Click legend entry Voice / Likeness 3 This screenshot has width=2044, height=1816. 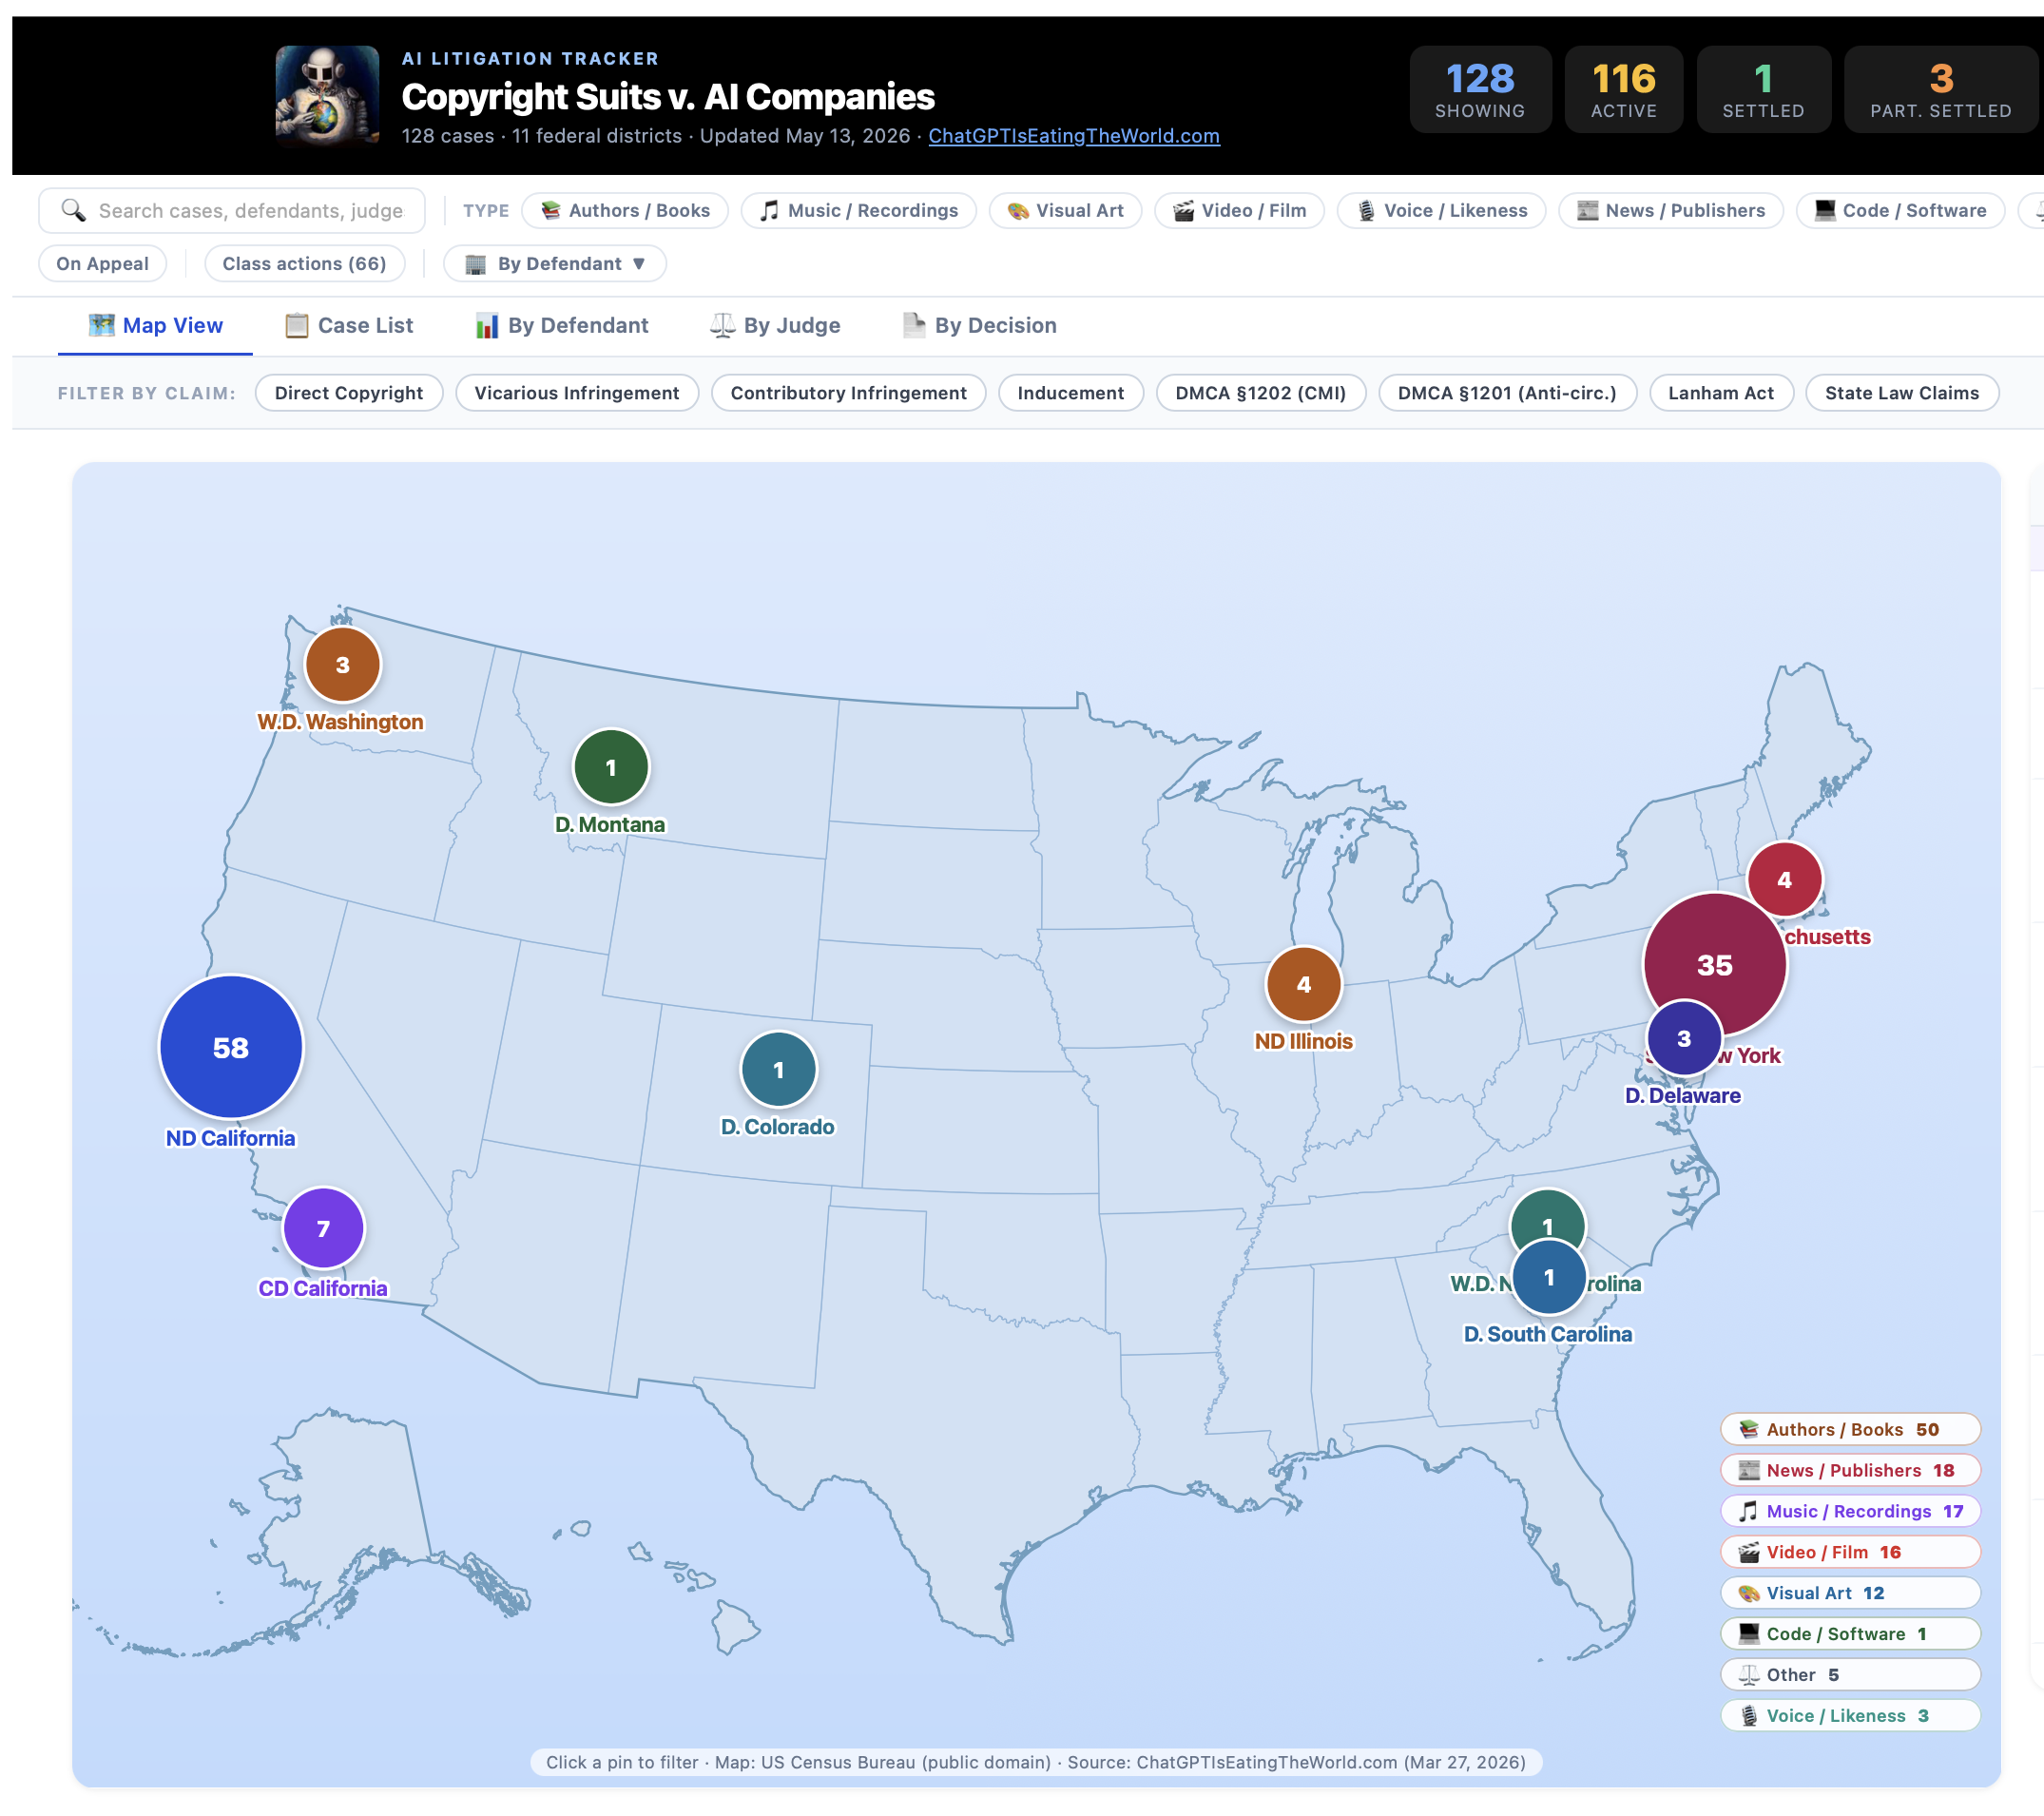(x=1850, y=1715)
